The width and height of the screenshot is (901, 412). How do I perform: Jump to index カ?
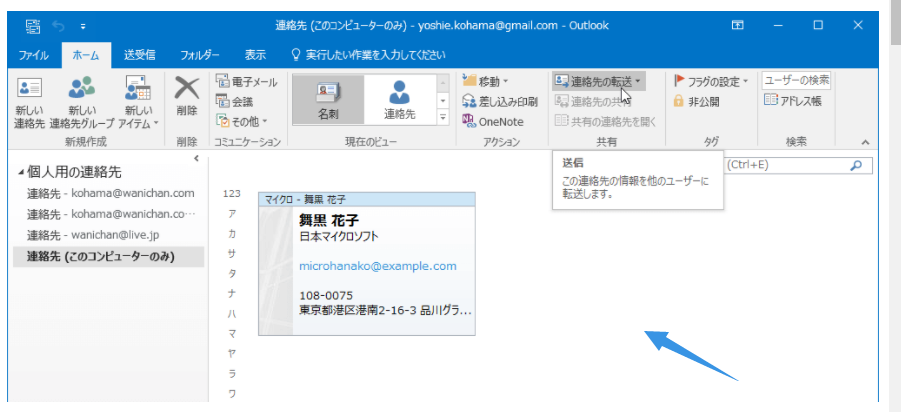tap(232, 233)
